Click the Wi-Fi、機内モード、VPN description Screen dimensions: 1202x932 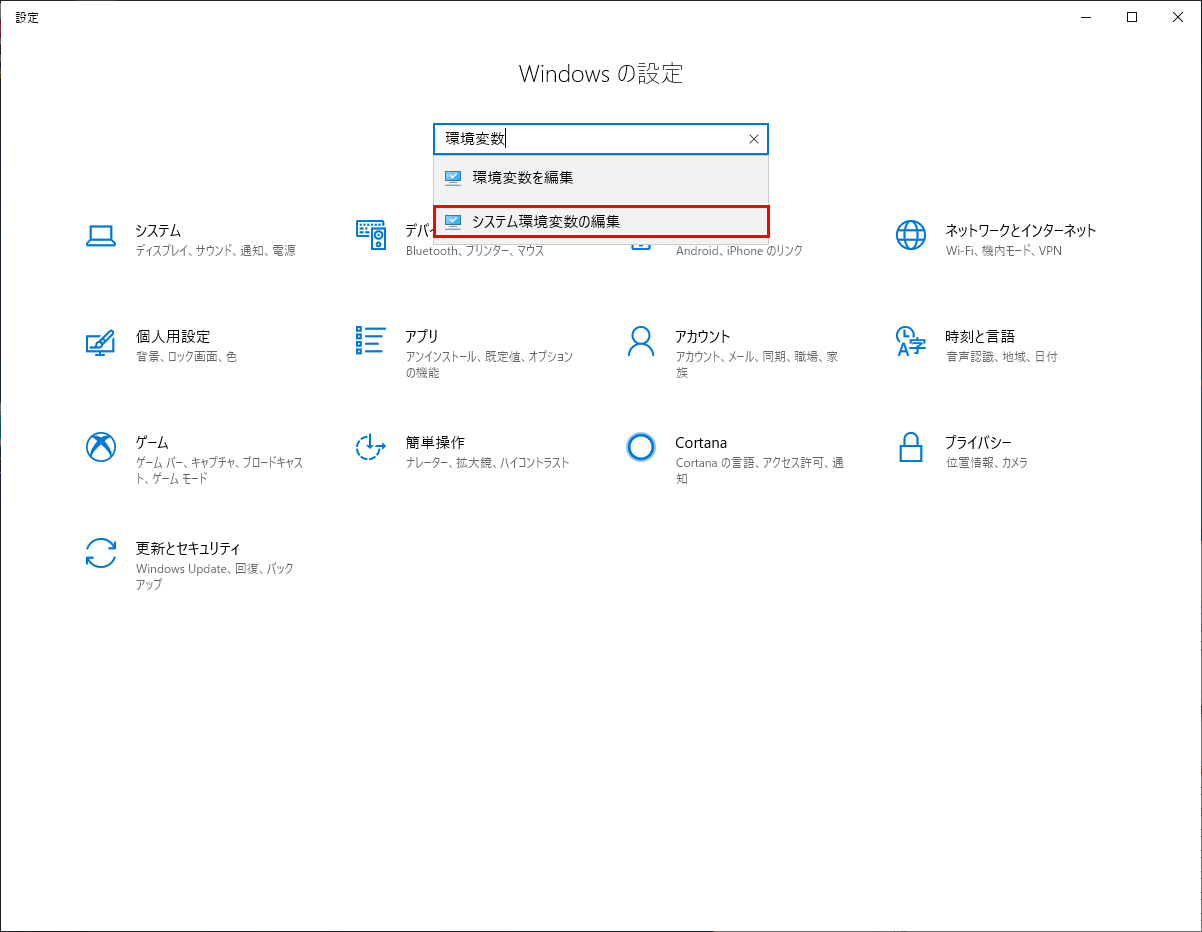(1004, 251)
